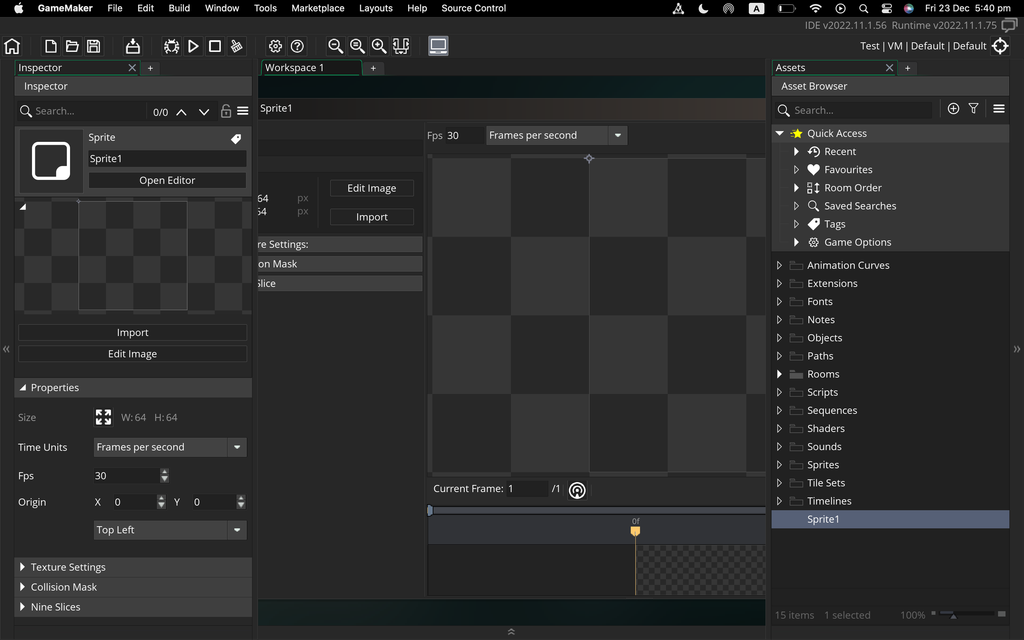
Task: Collapse Quick Access tree
Action: coord(780,133)
